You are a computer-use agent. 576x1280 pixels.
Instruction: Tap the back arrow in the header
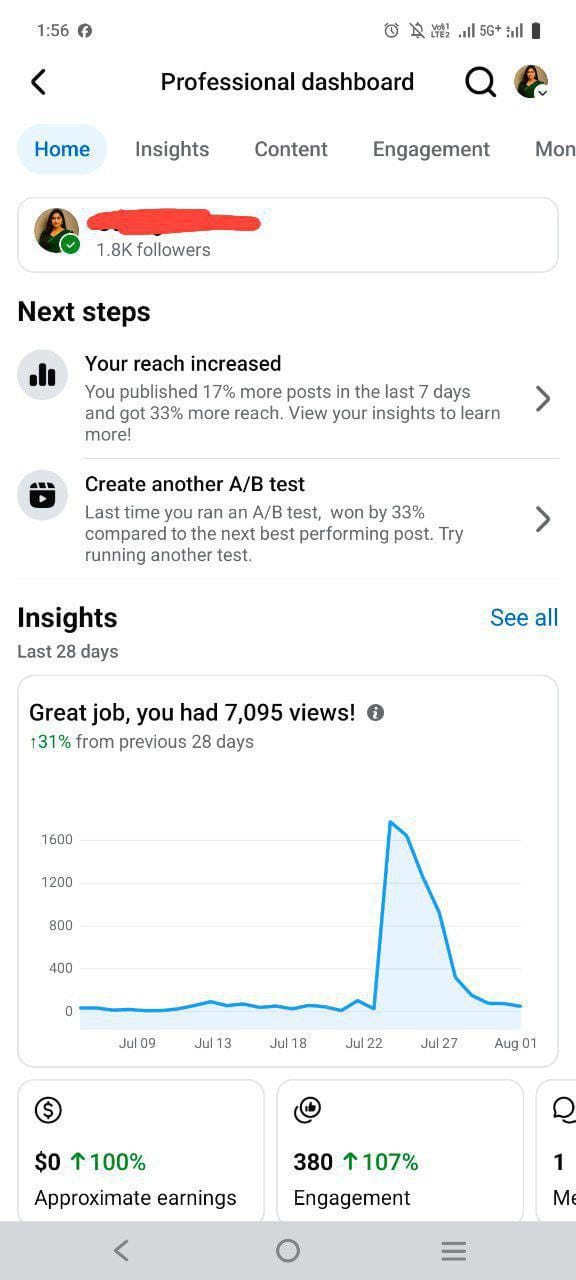39,82
